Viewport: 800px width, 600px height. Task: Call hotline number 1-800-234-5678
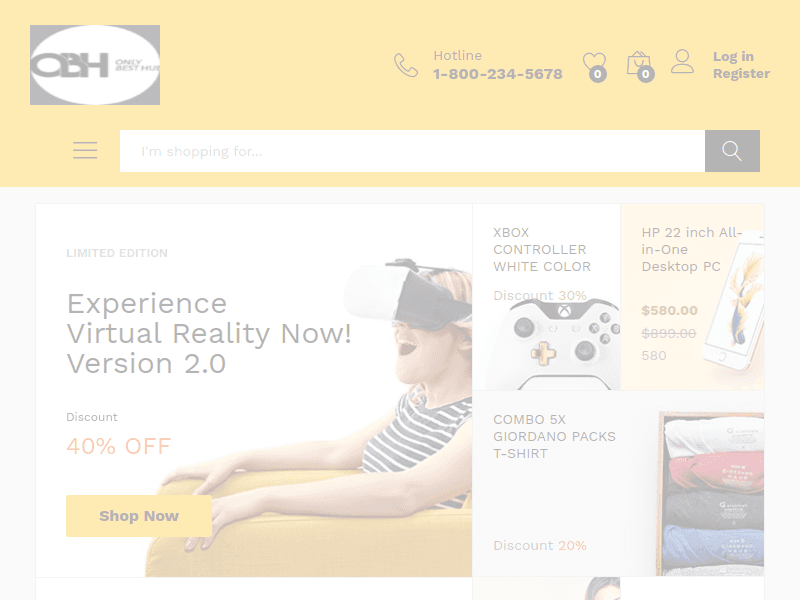tap(497, 74)
